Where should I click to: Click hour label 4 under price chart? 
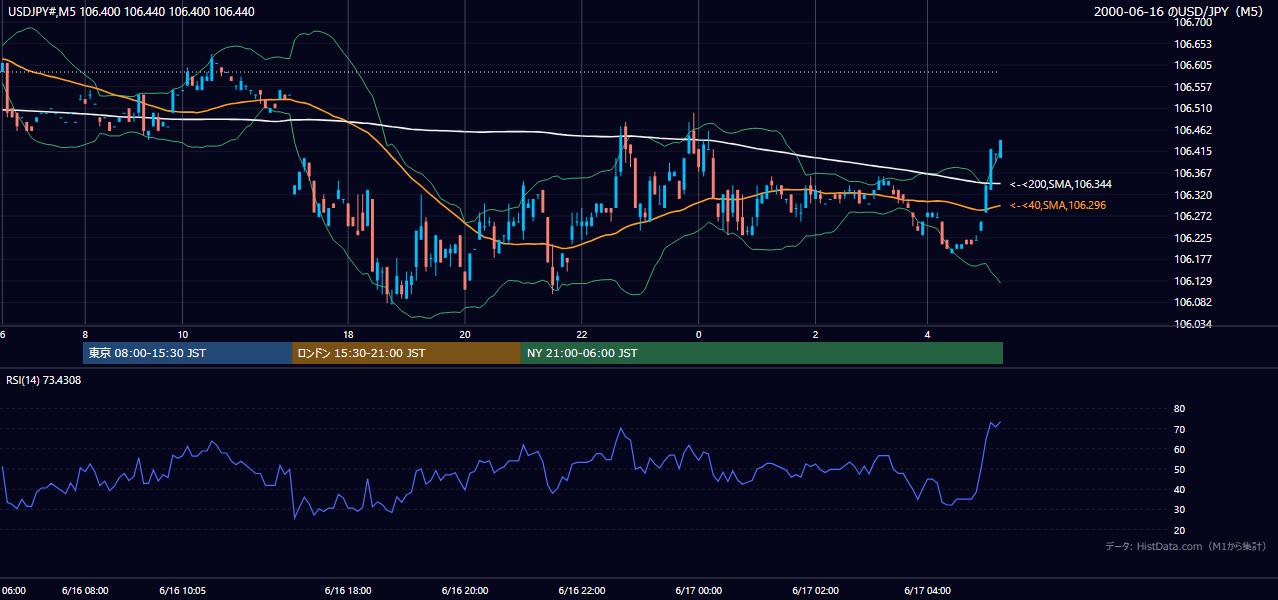coord(928,334)
